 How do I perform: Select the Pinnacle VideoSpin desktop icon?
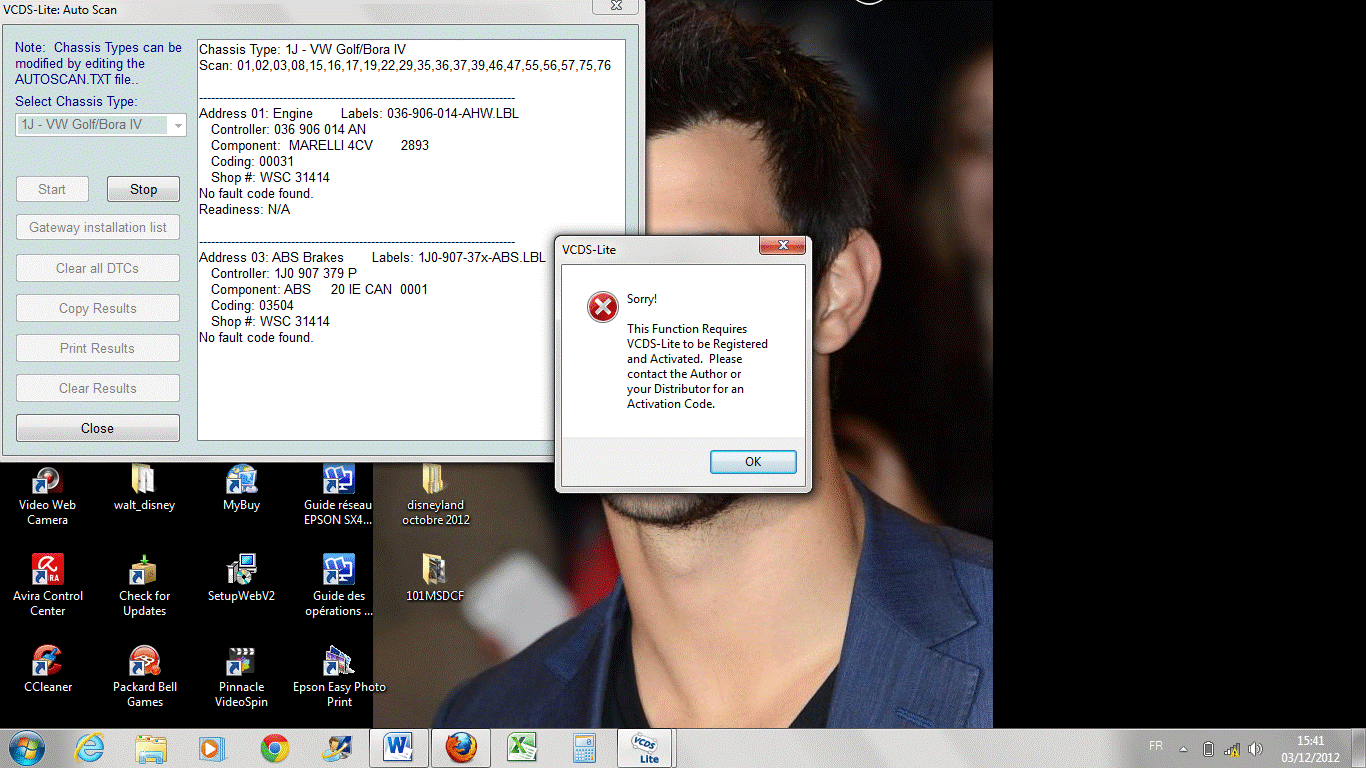coord(241,677)
